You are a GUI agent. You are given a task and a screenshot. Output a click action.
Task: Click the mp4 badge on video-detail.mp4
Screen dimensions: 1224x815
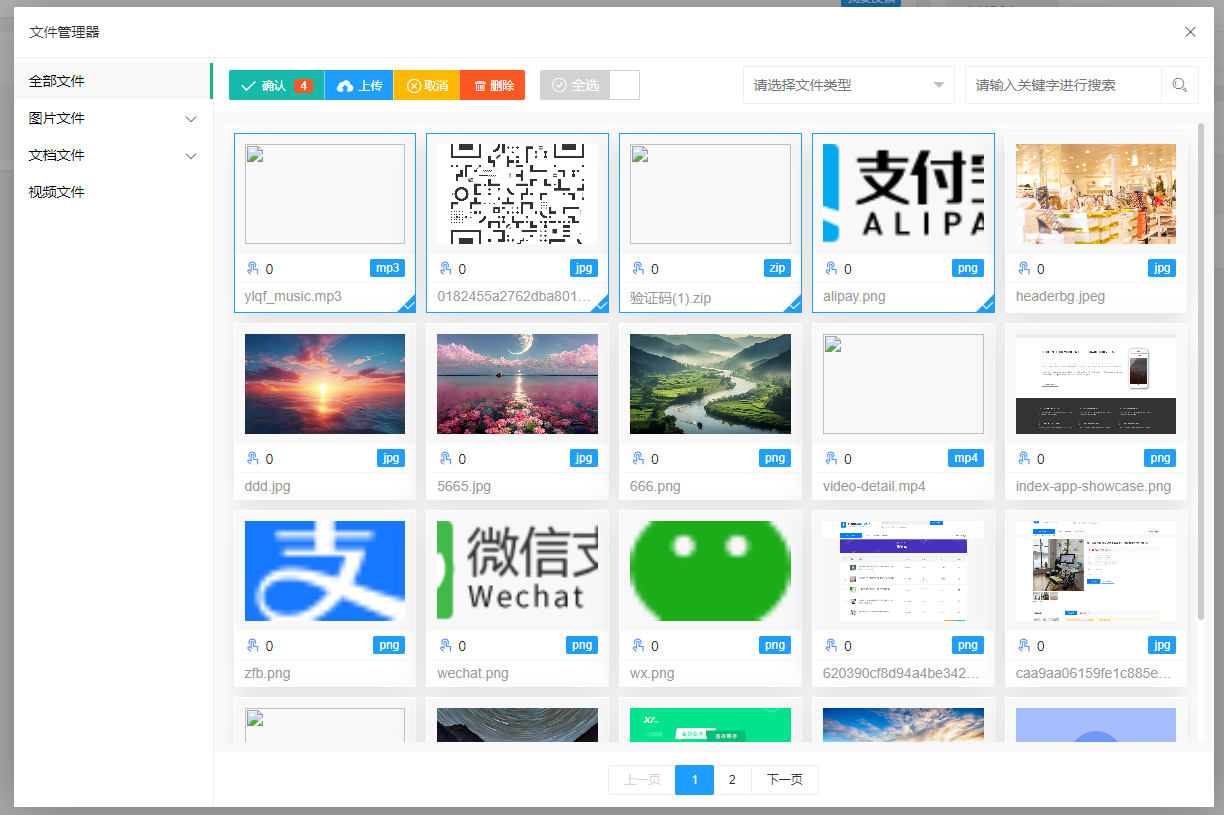[x=966, y=458]
